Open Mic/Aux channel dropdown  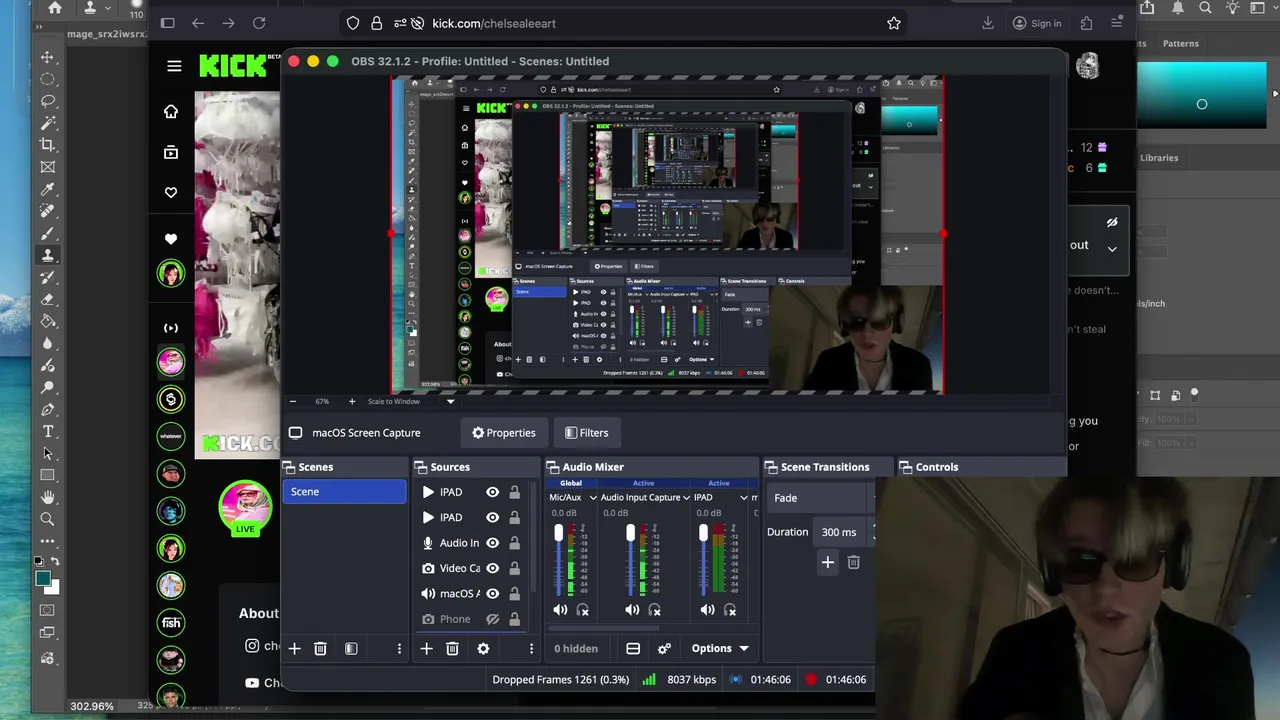(x=593, y=497)
